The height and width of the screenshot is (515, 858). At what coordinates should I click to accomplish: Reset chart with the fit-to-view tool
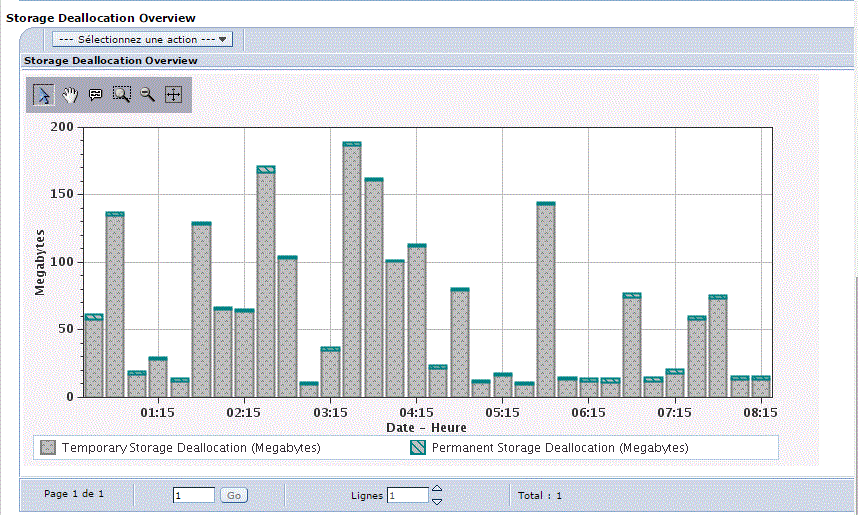pos(173,95)
